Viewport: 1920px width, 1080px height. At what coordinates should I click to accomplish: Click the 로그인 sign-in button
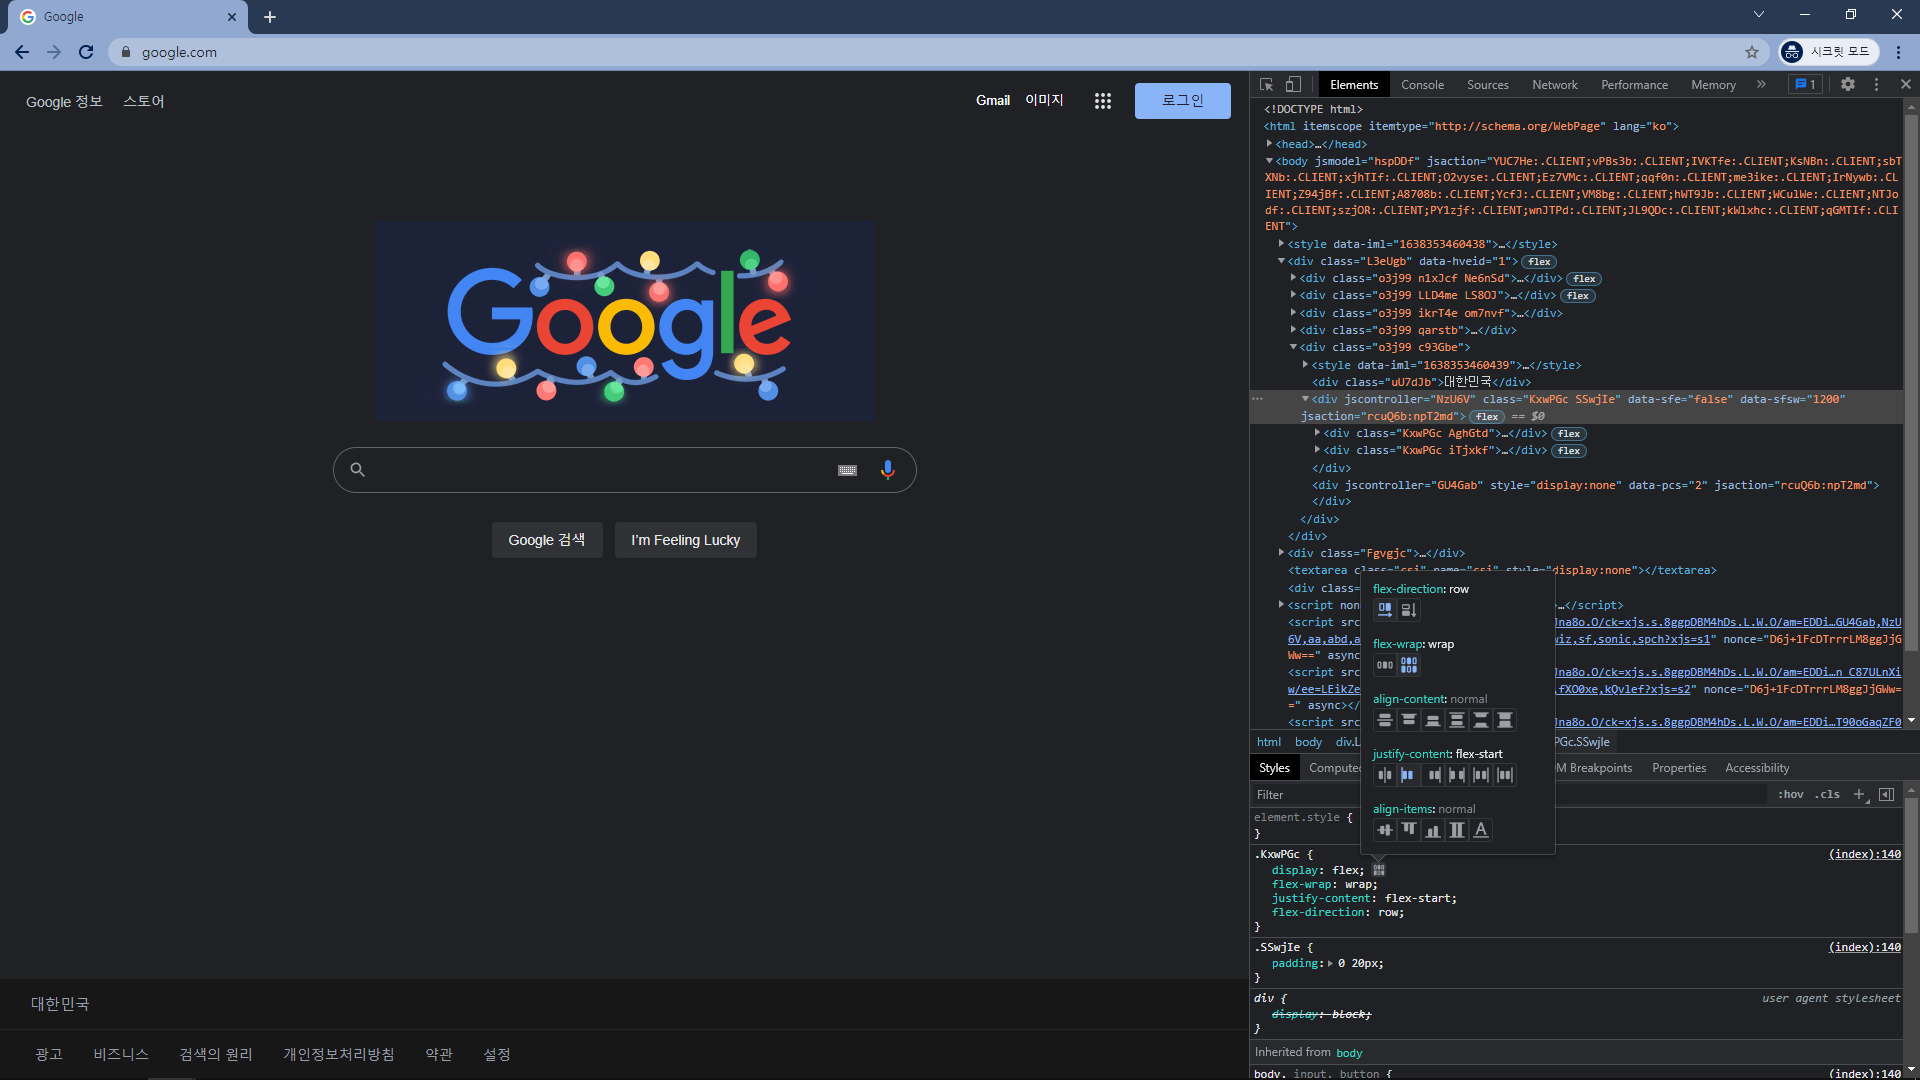(x=1182, y=101)
